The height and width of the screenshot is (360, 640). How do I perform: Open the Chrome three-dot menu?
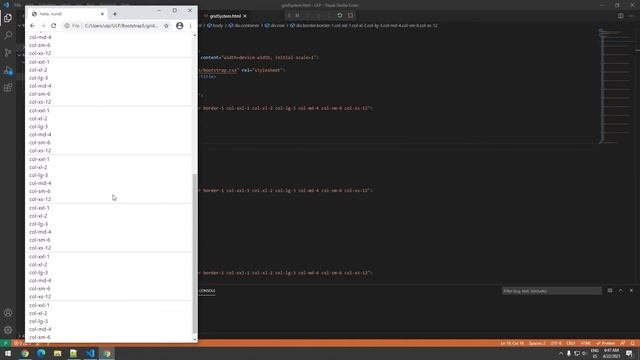tap(190, 26)
